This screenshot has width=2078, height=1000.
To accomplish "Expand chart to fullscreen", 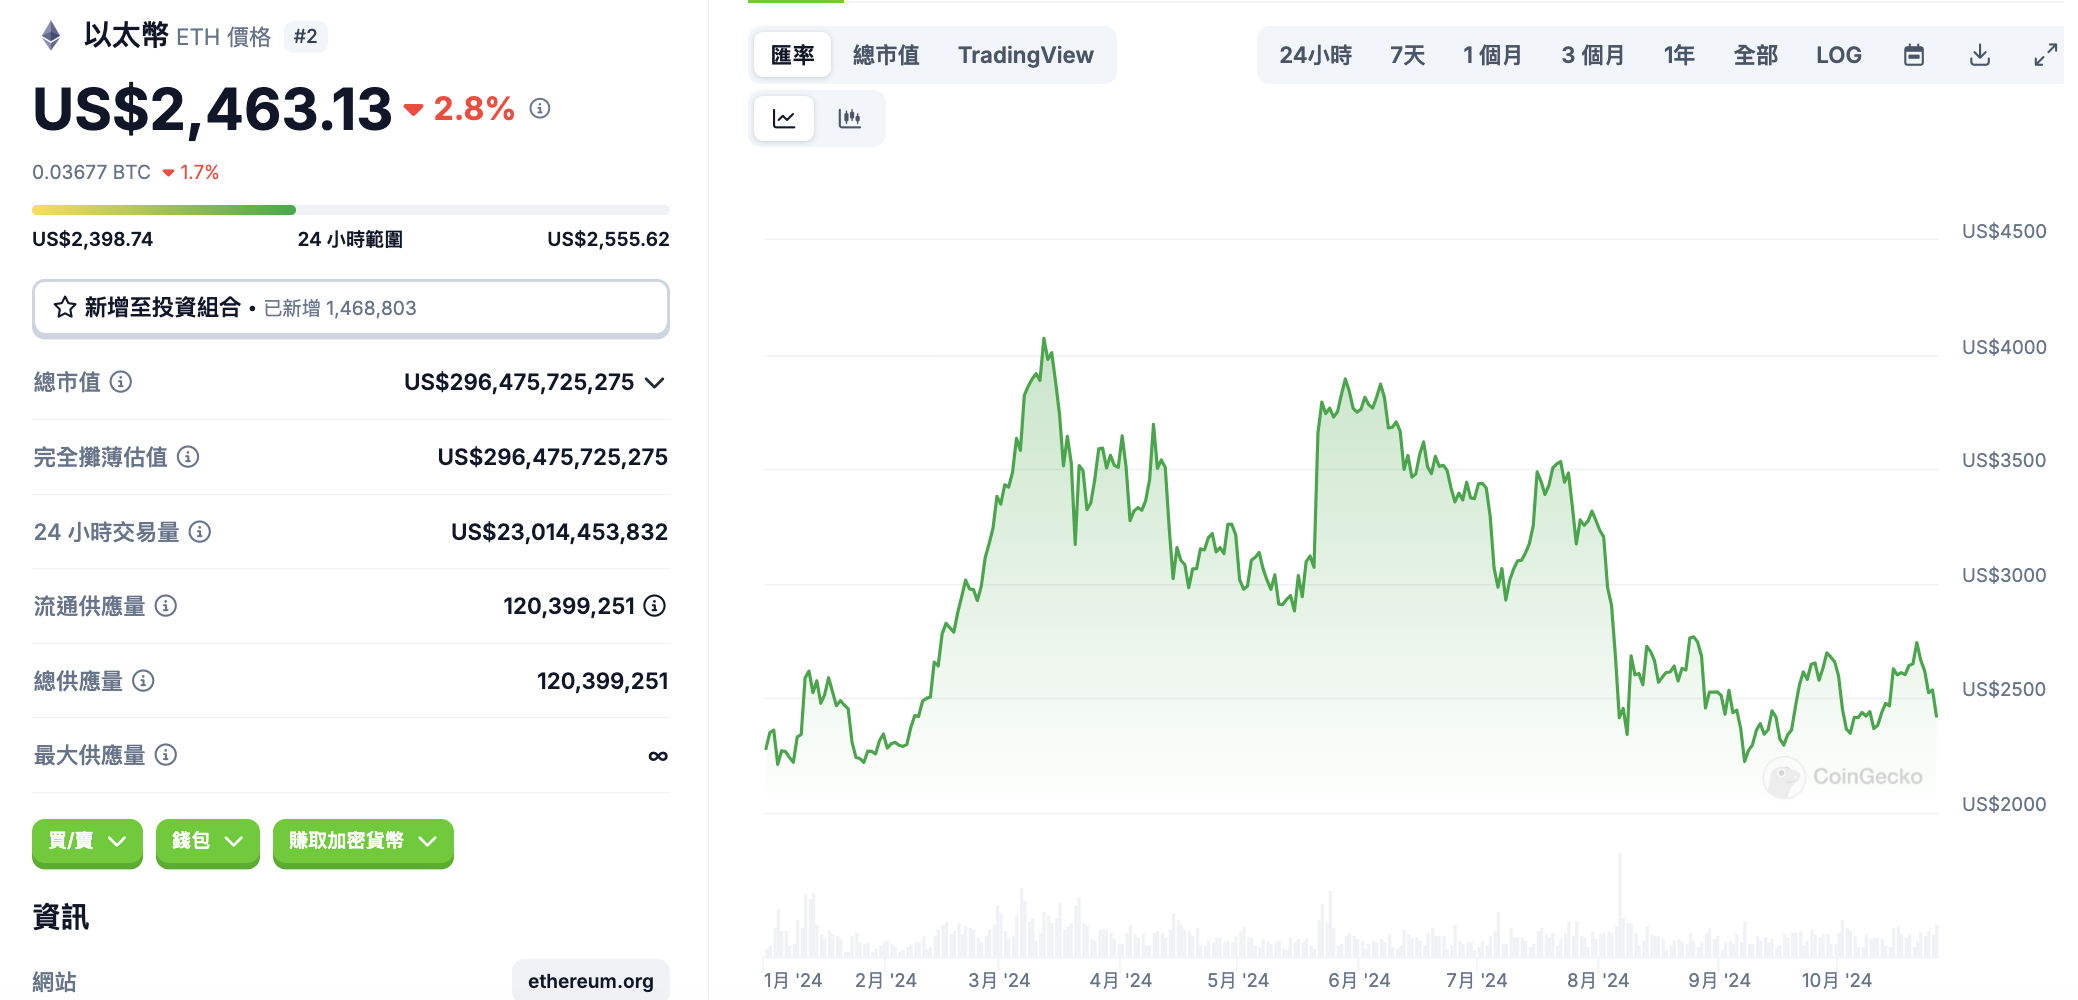I will click(x=2045, y=55).
